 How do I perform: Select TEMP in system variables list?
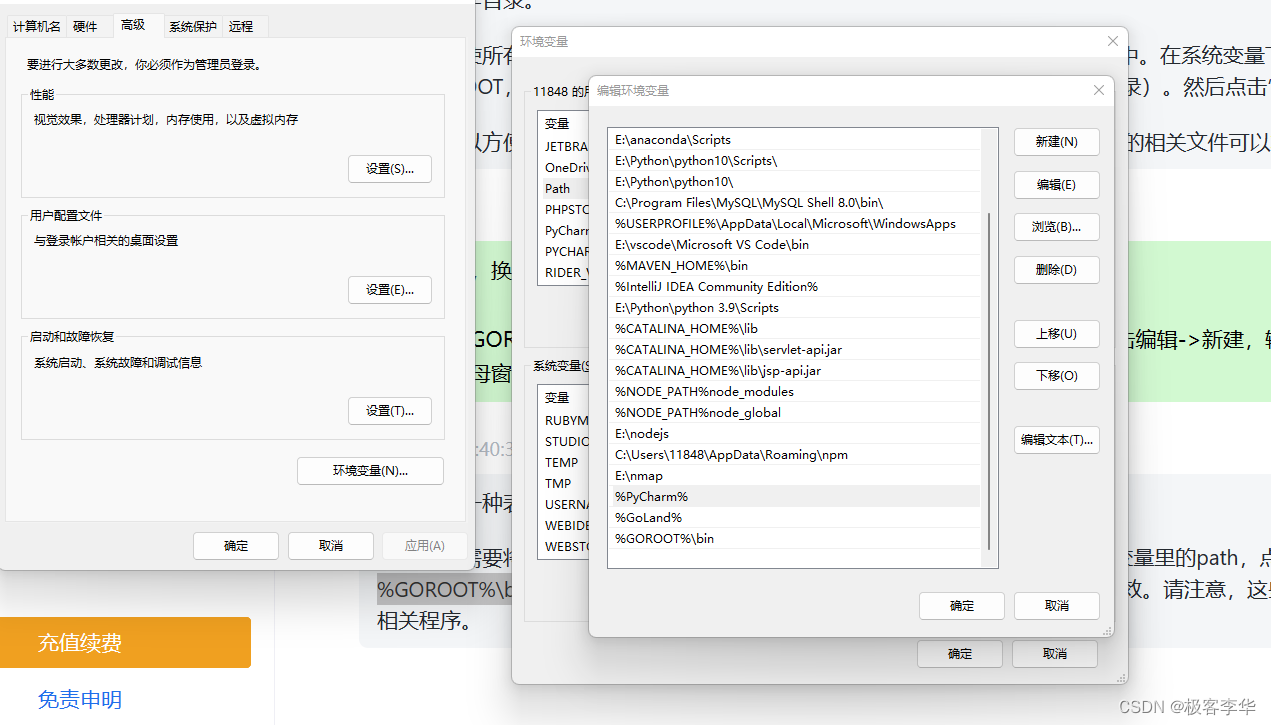[561, 463]
